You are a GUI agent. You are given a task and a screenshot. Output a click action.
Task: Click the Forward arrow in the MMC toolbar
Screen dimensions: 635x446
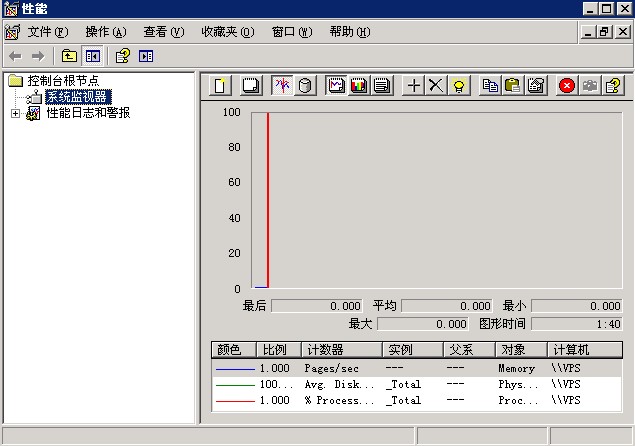38,56
